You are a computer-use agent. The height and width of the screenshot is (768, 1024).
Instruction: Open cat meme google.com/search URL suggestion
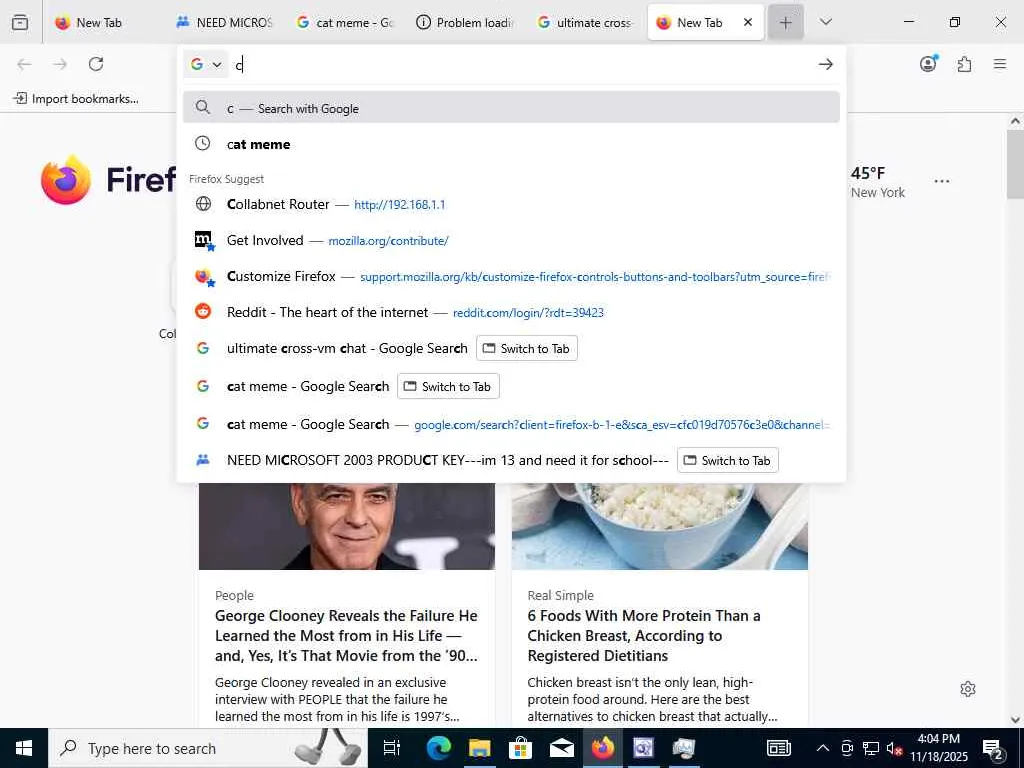(511, 424)
